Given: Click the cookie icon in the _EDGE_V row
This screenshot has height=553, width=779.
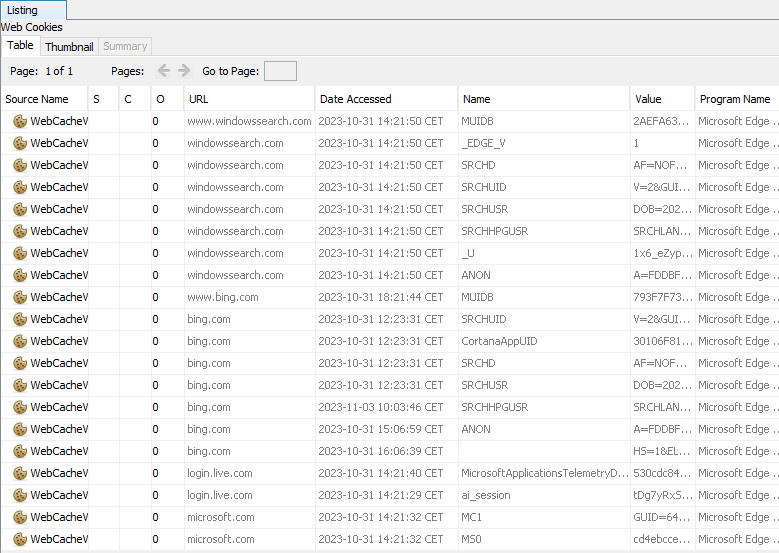Looking at the screenshot, I should 19,143.
